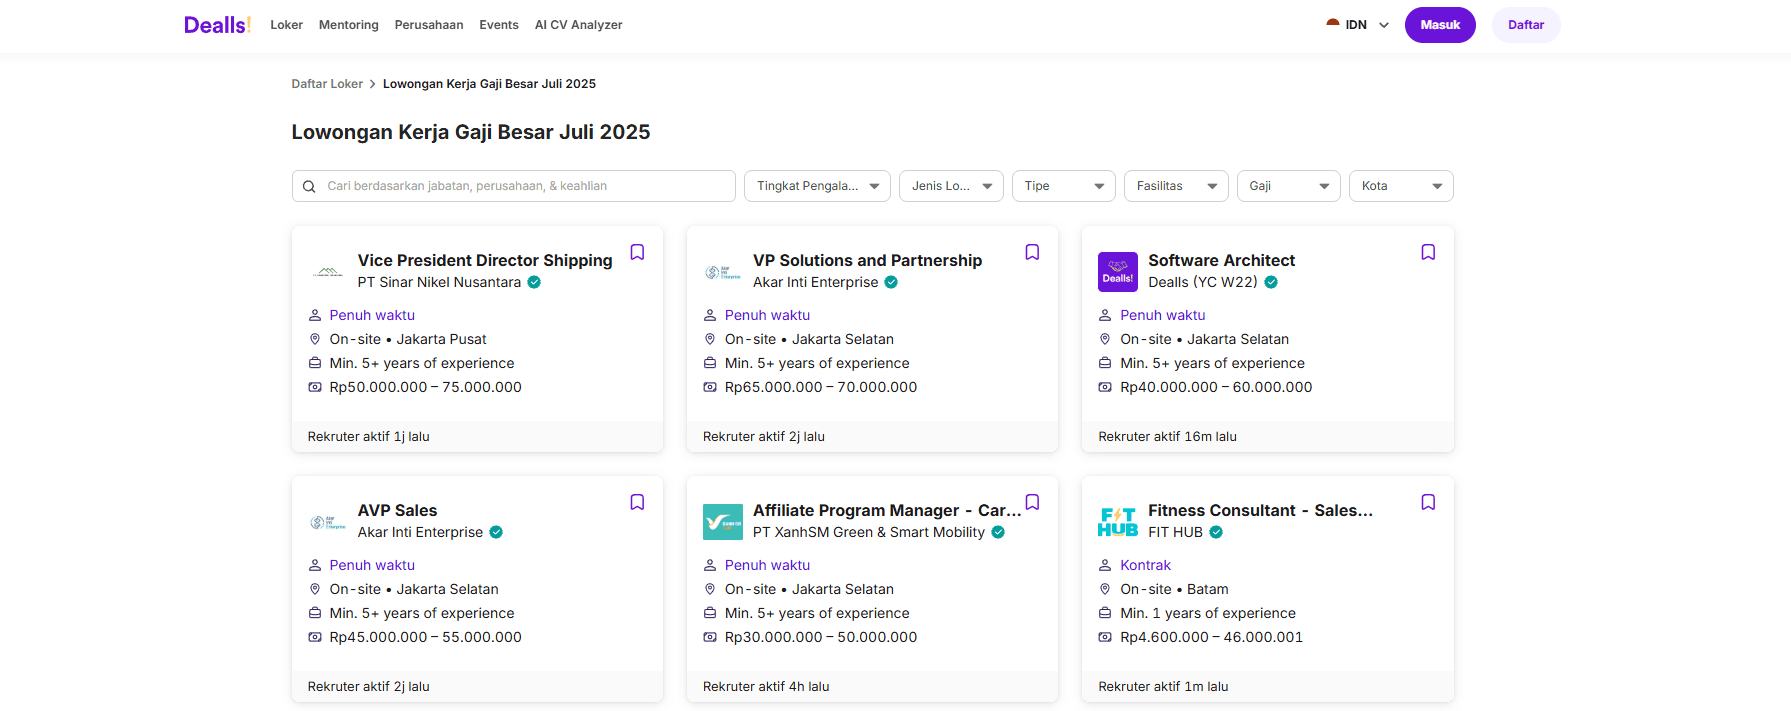Click salary Rp45.000.000 – 55.000.000
The width and height of the screenshot is (1791, 711).
pos(426,637)
